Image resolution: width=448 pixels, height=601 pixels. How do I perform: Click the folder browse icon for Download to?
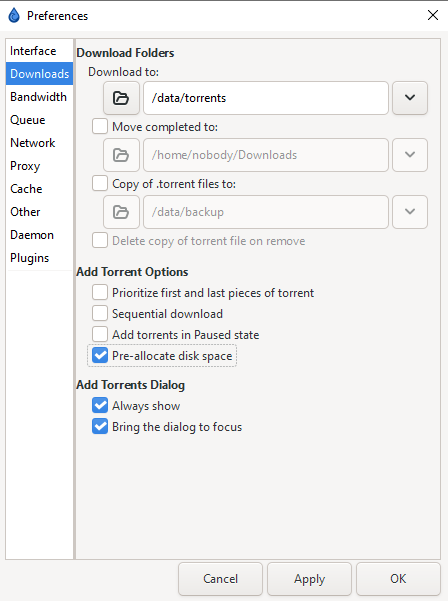coord(121,98)
